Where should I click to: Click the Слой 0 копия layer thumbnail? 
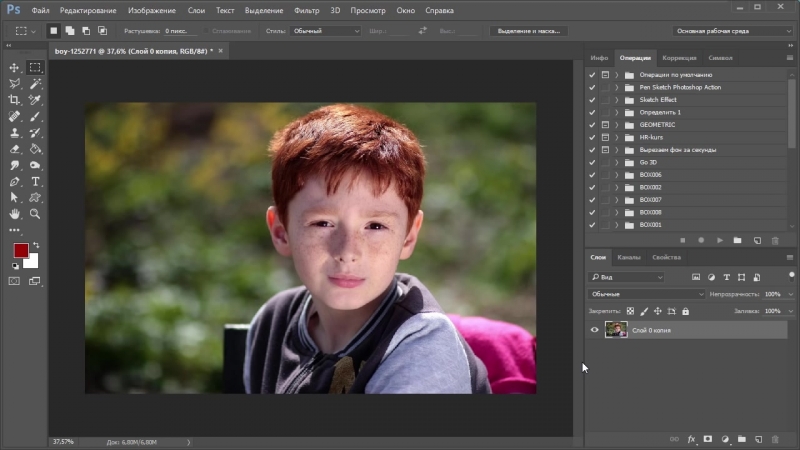coord(616,329)
